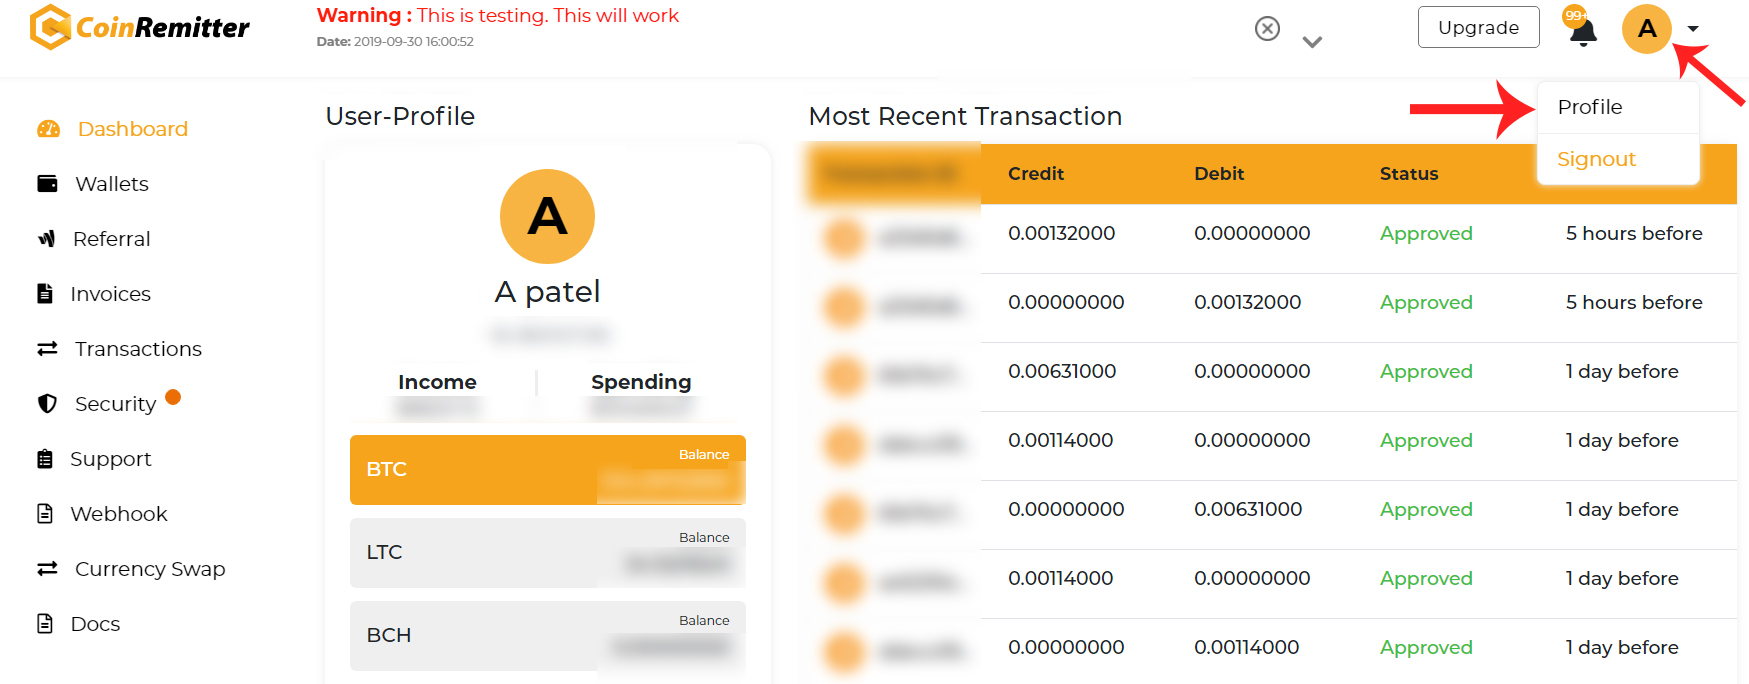Open Wallets from the sidebar

point(111,184)
